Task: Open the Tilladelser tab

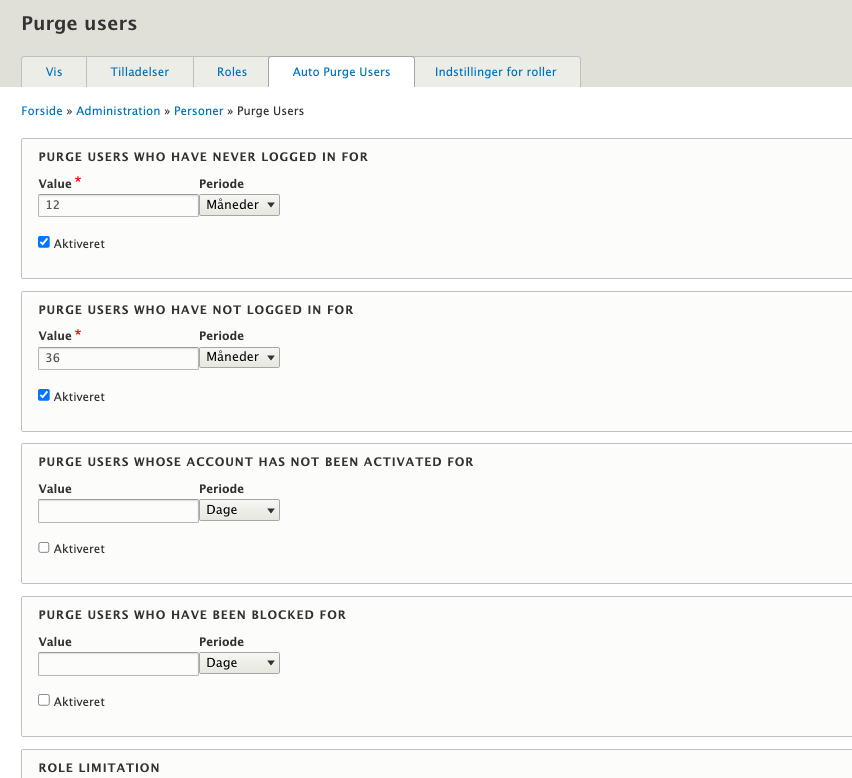Action: click(x=139, y=72)
